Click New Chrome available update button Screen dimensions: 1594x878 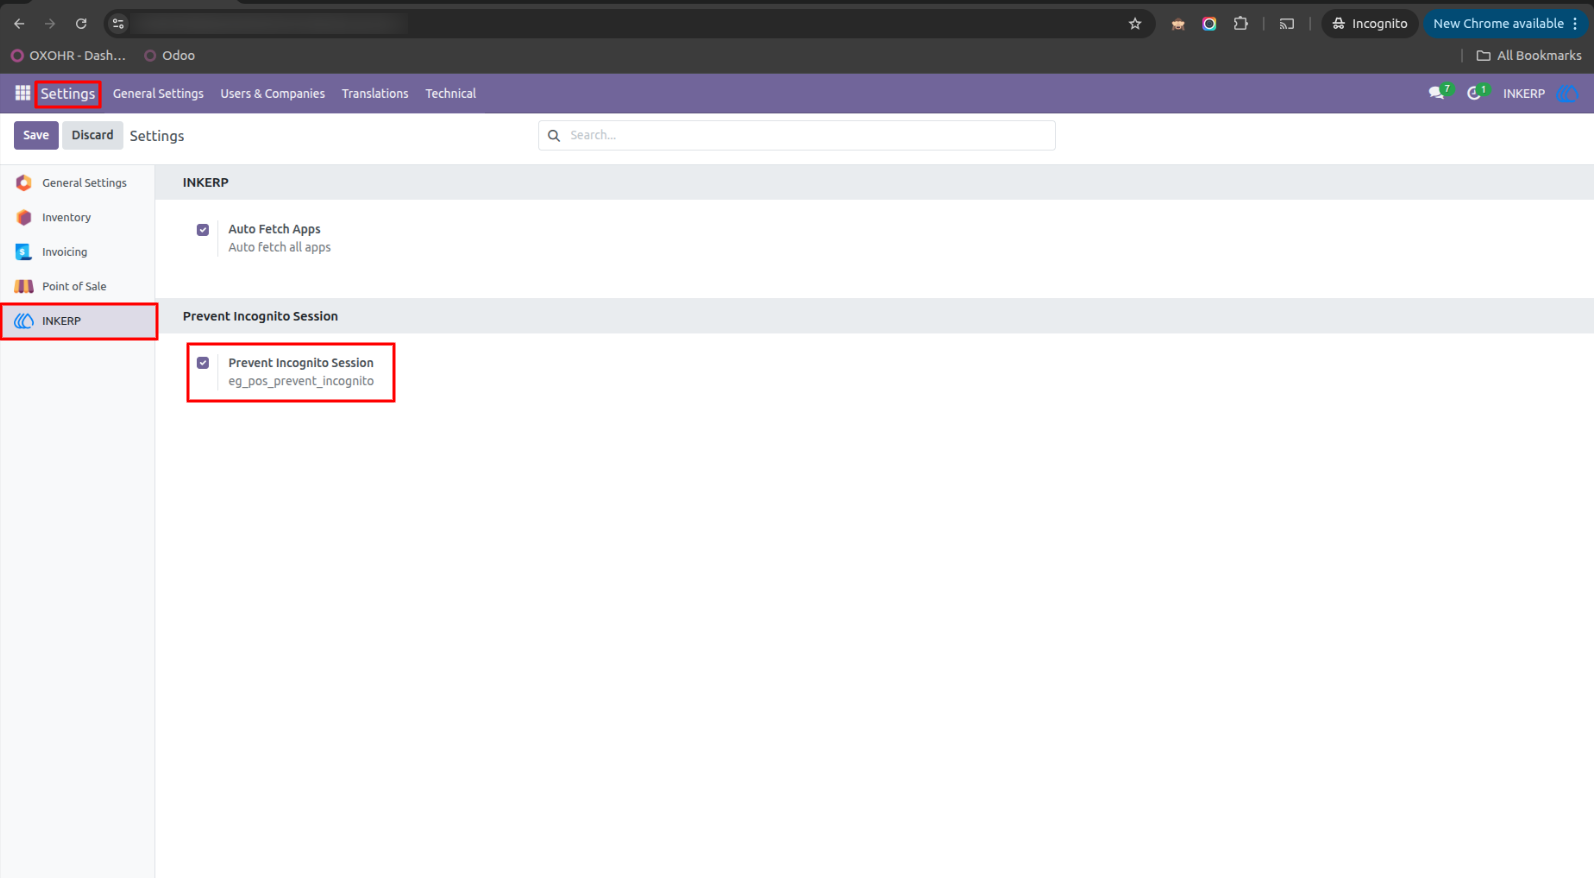pyautogui.click(x=1506, y=23)
